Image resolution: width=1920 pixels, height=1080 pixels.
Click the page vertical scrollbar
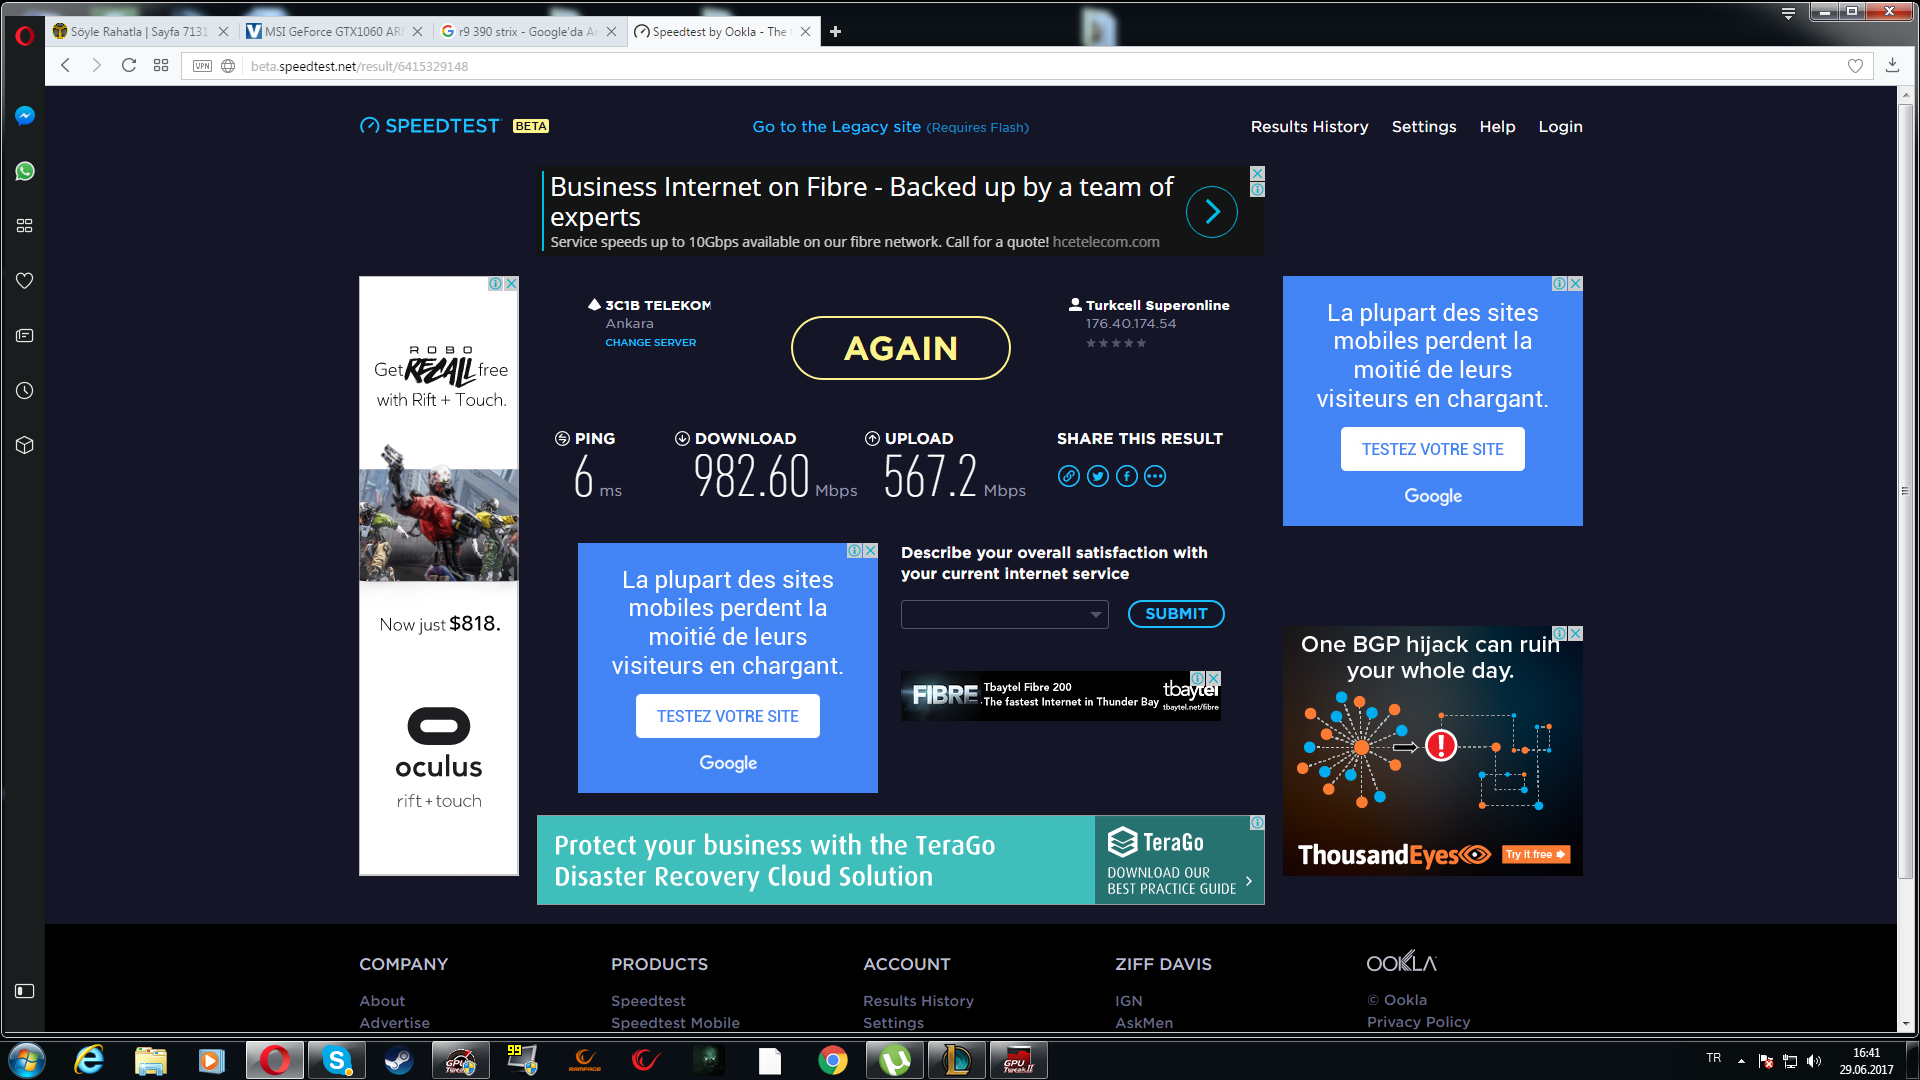pos(1905,490)
